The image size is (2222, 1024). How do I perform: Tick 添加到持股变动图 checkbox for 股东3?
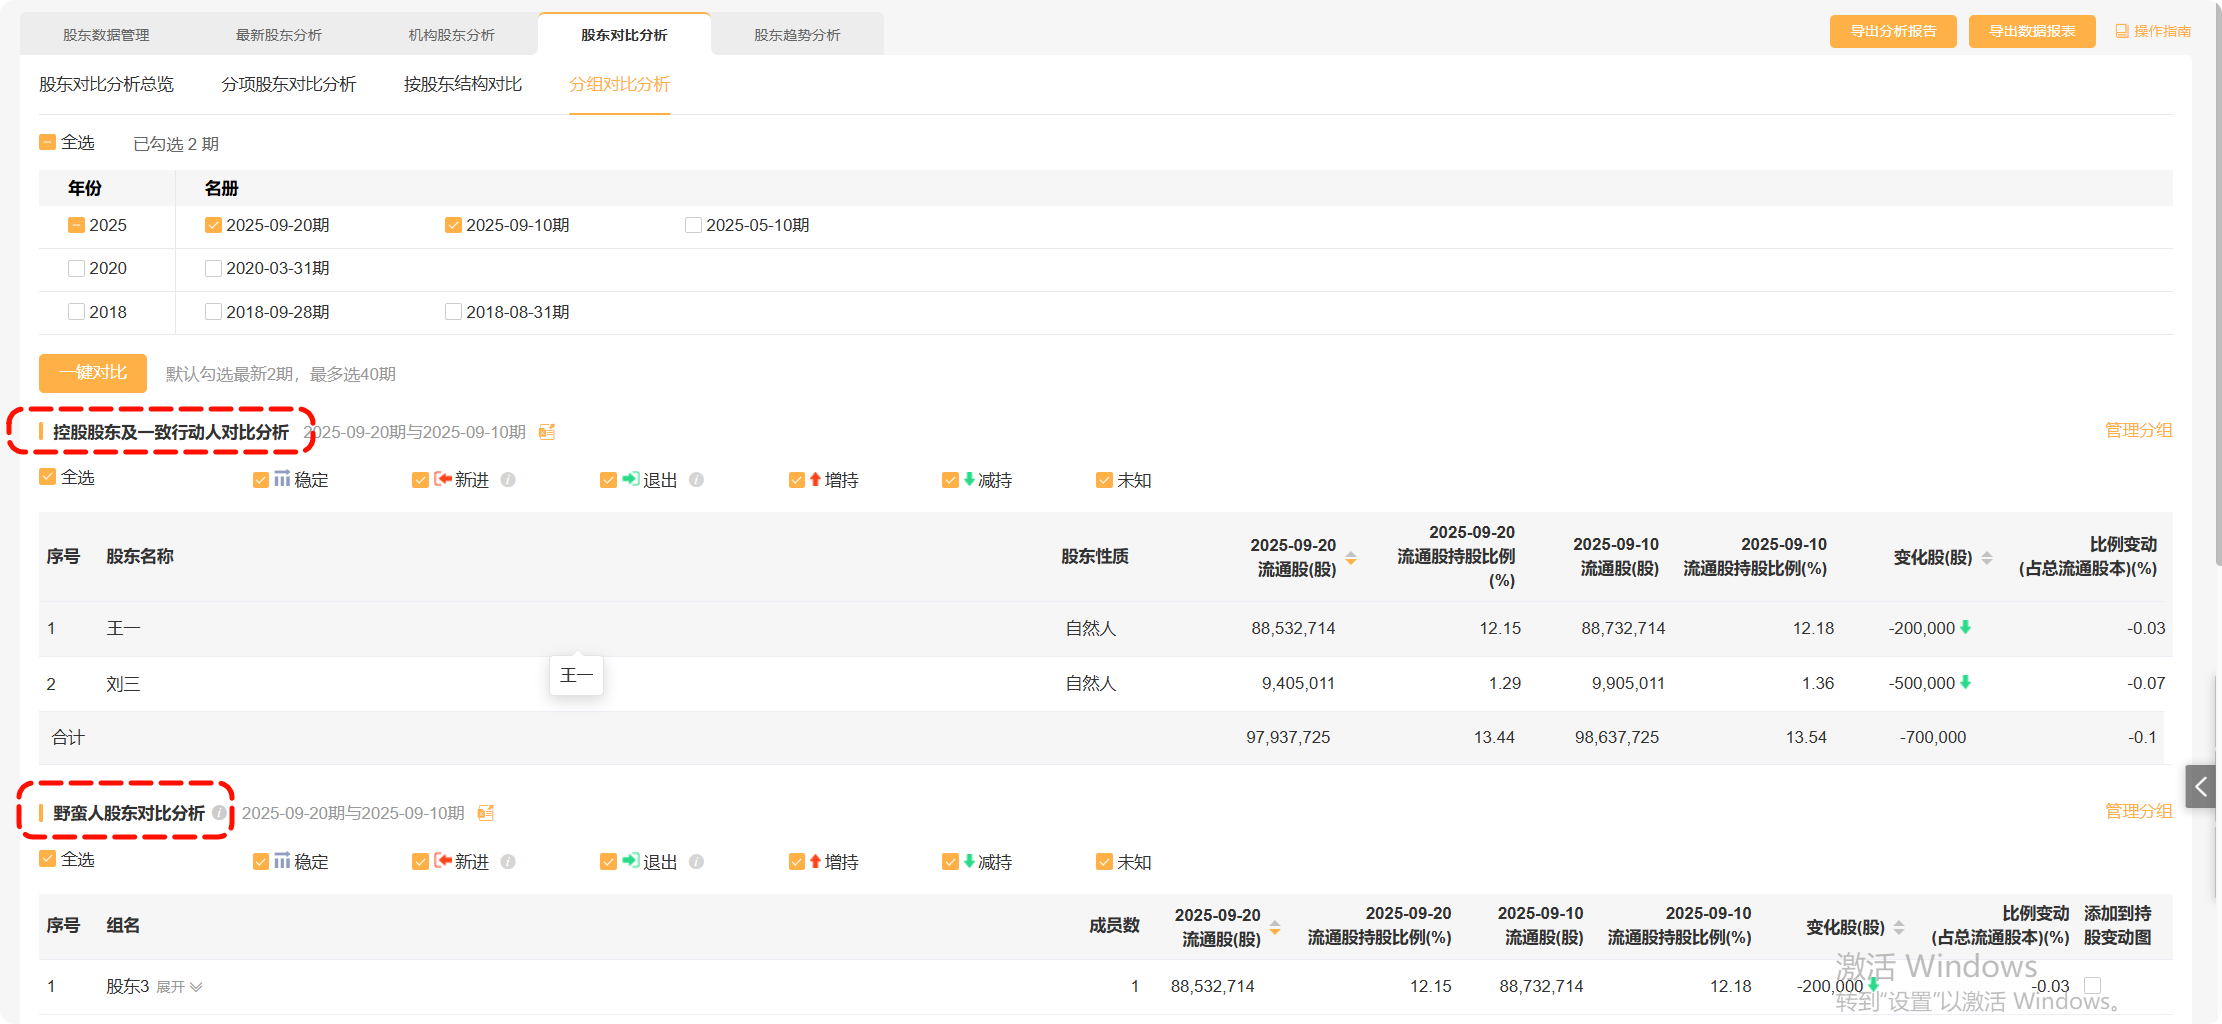(2092, 986)
